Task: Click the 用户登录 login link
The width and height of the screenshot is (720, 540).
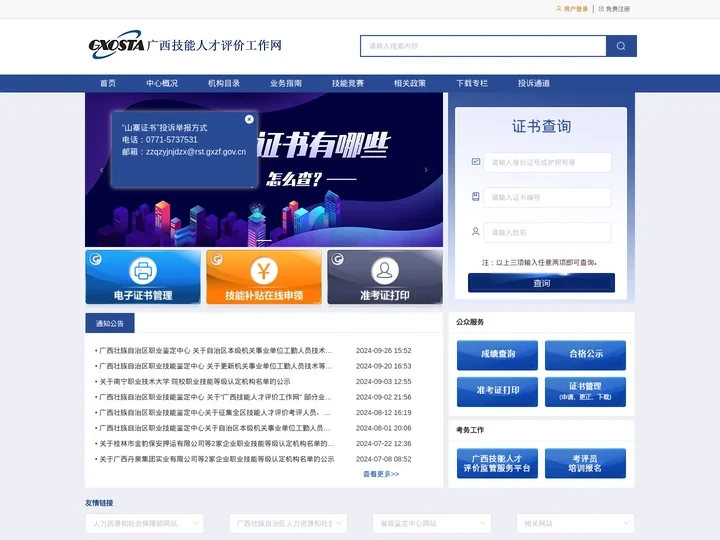Action: (575, 8)
